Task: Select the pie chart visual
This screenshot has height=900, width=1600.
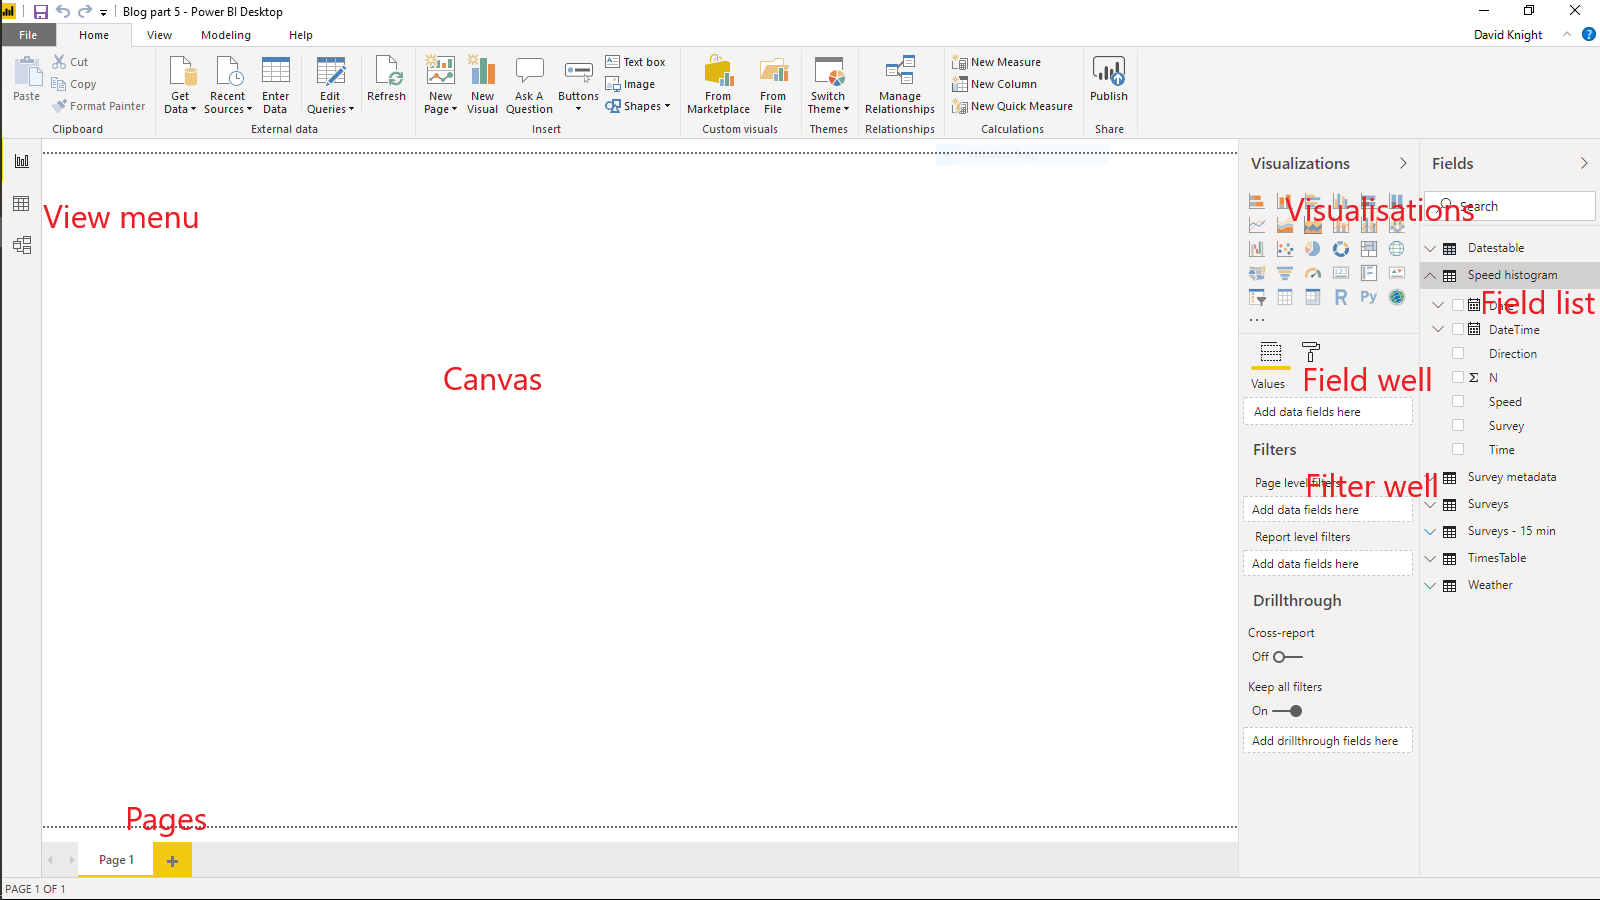Action: (x=1313, y=249)
